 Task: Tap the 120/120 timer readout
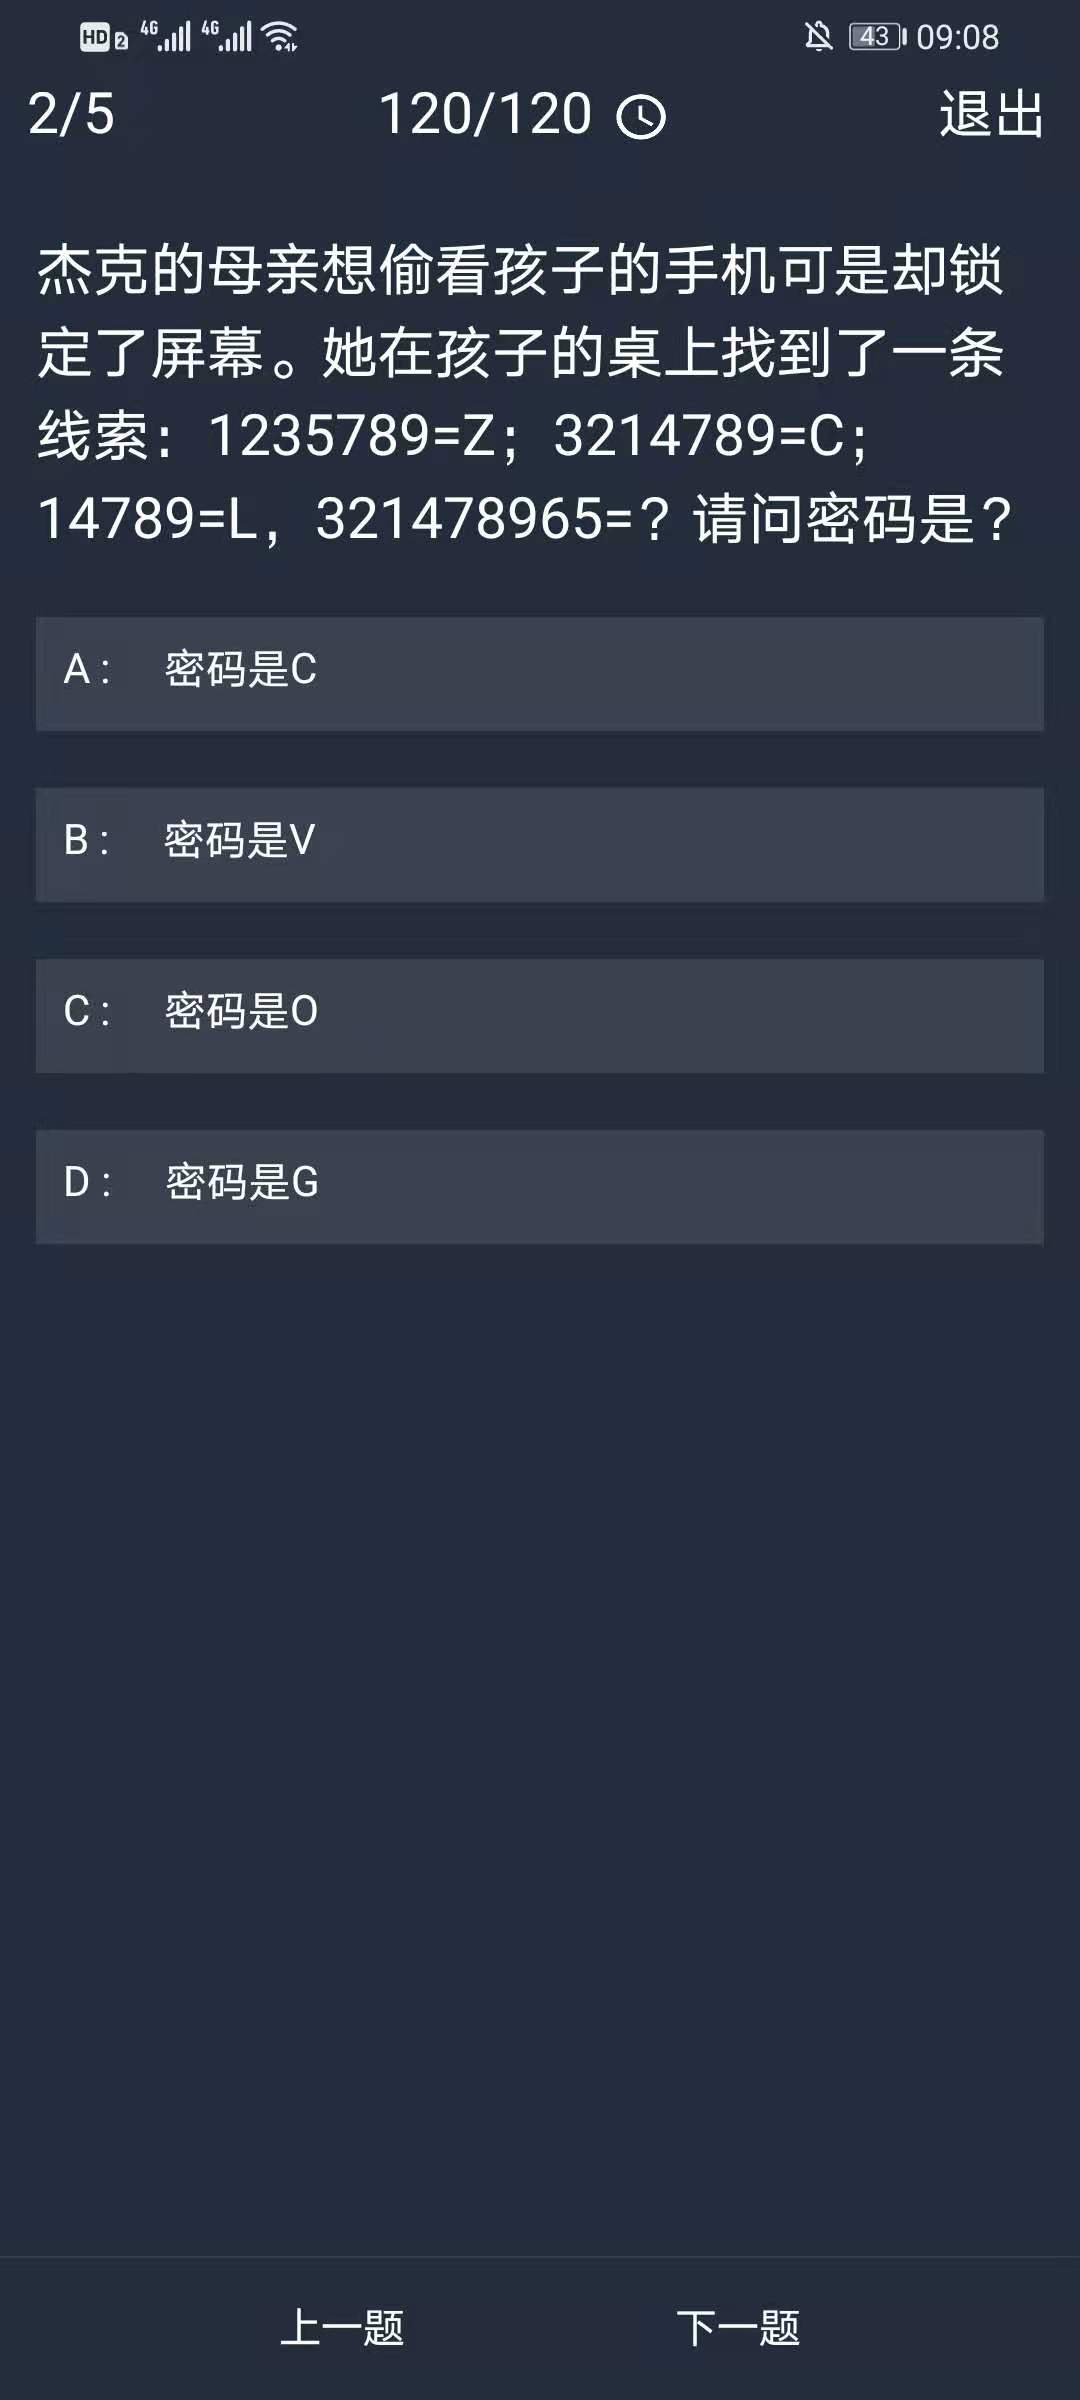click(x=486, y=114)
